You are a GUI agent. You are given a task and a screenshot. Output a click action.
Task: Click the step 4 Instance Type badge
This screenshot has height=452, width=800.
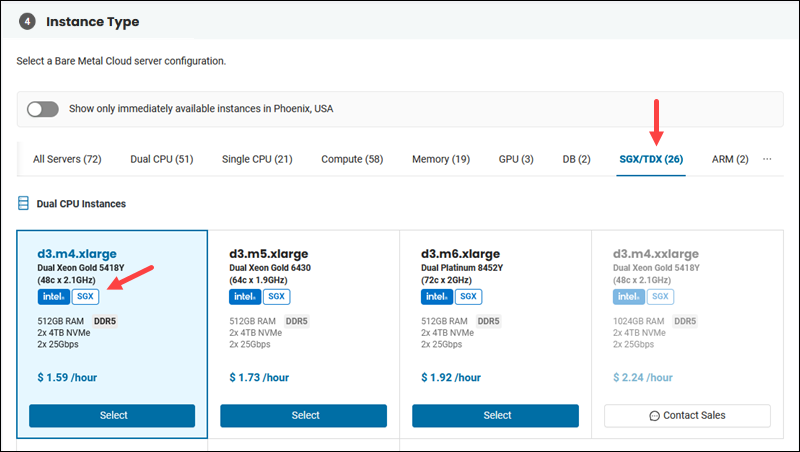tap(27, 21)
